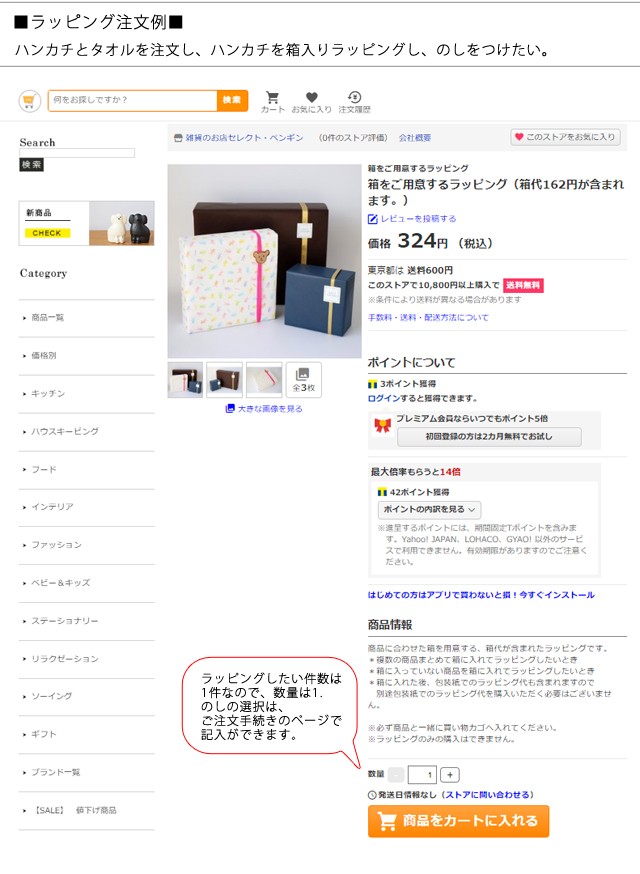Click the yellow CHECK new products banner

pyautogui.click(x=47, y=233)
